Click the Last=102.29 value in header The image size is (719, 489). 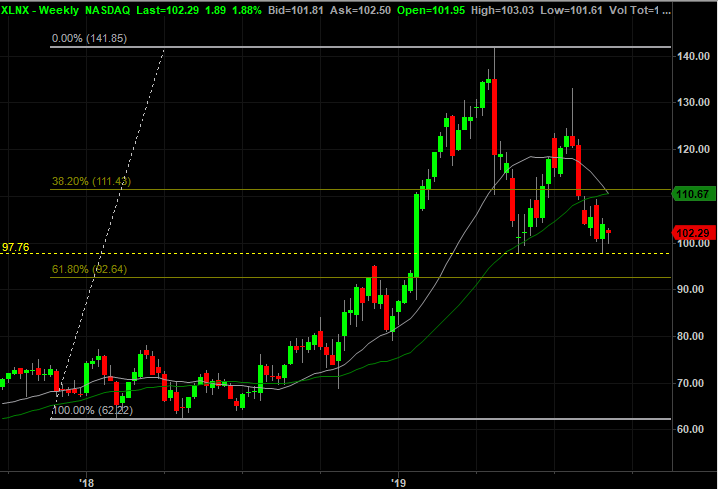(168, 10)
